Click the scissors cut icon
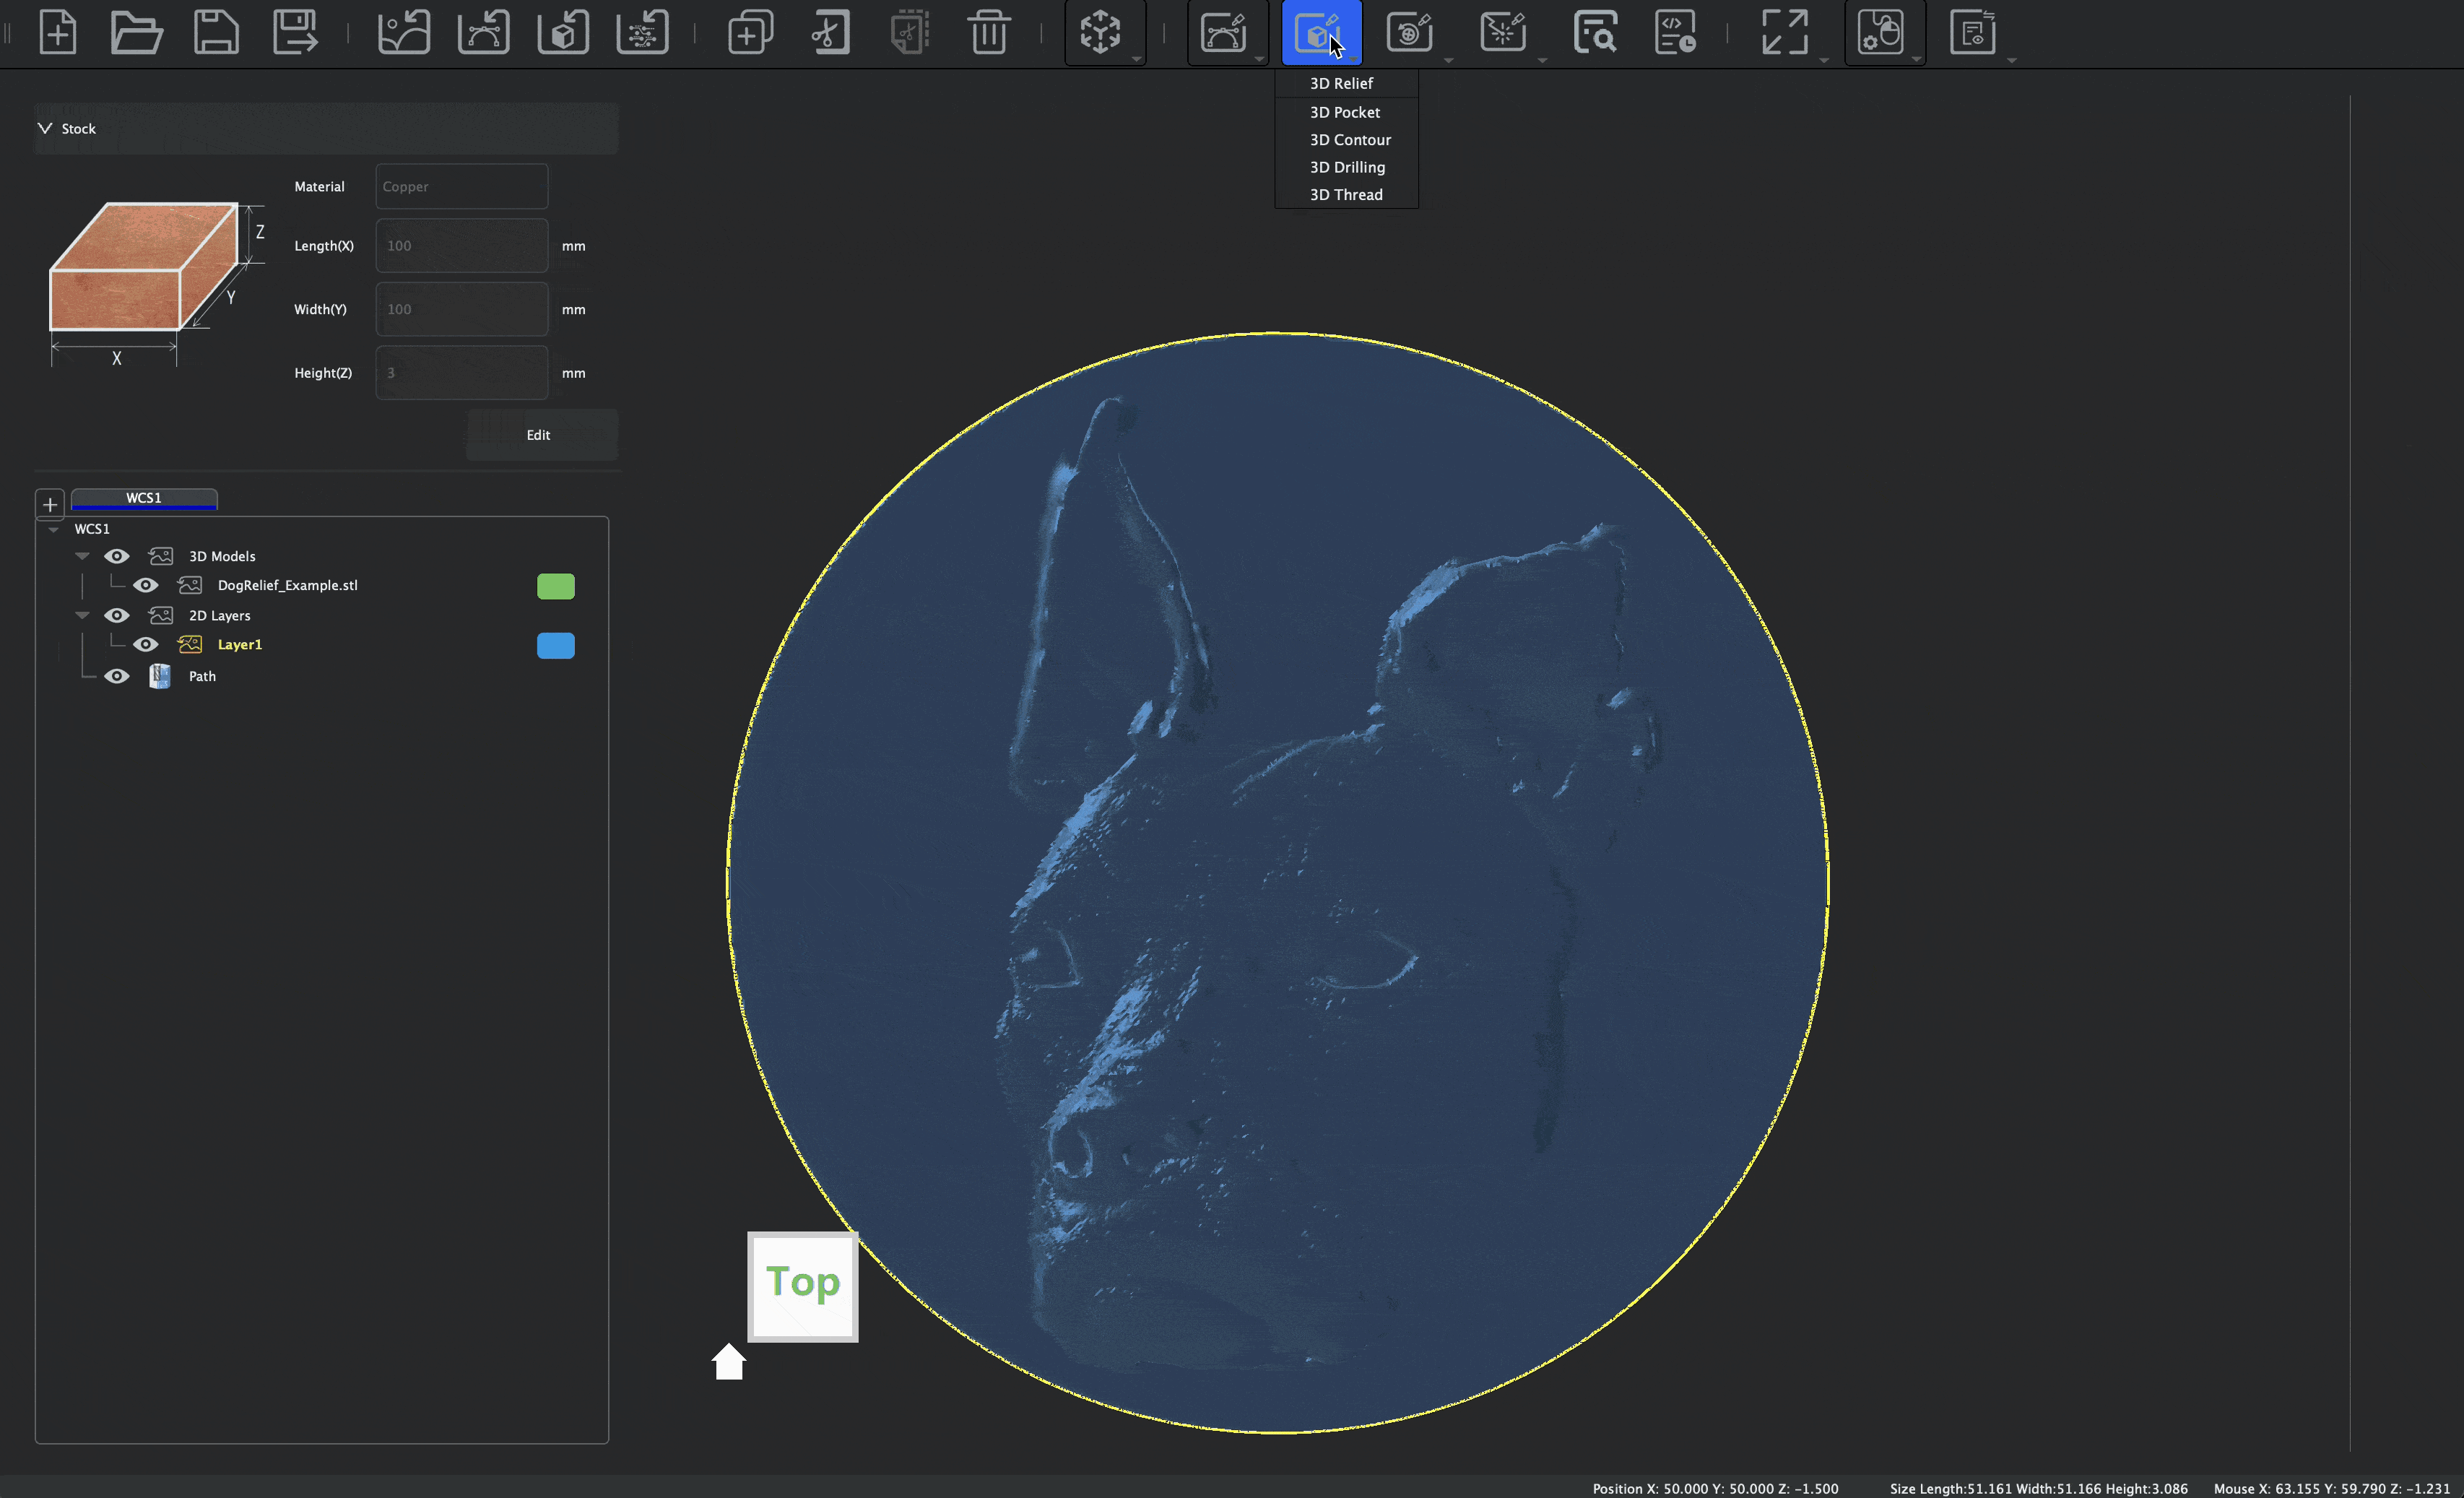The width and height of the screenshot is (2464, 1498). (829, 32)
